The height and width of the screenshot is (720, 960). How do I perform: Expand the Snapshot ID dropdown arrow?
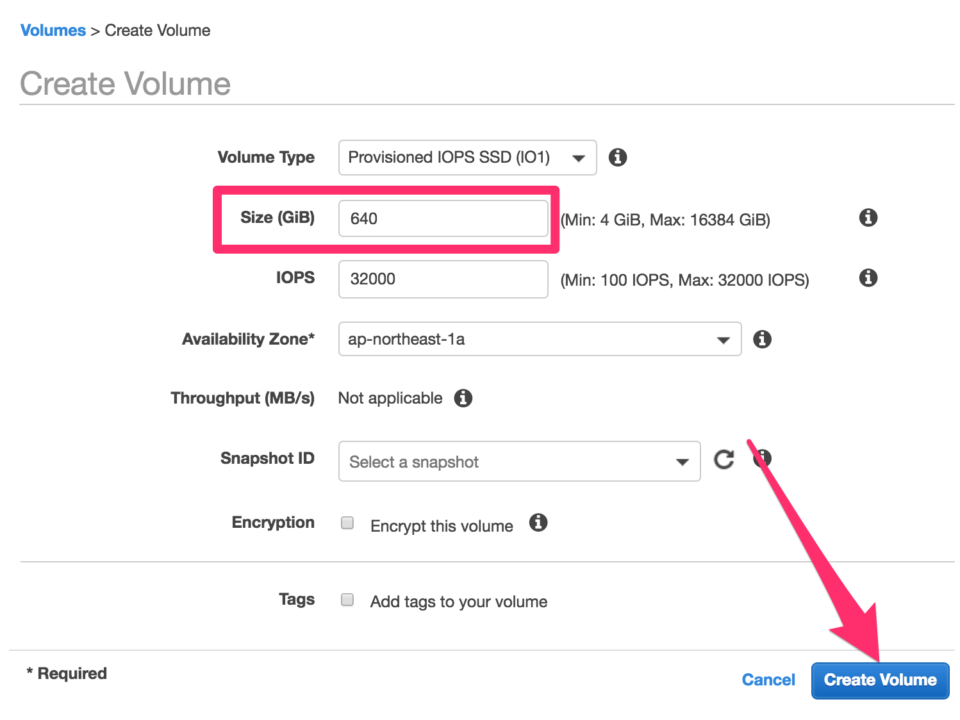click(x=681, y=461)
